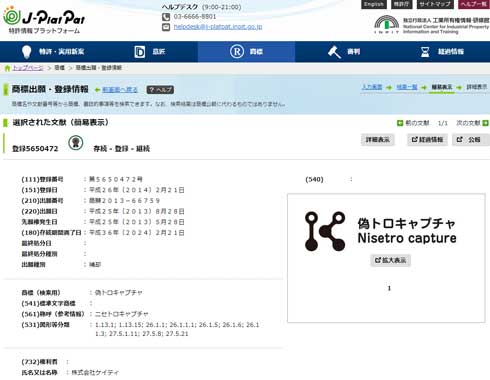
Task: Select the 簡易表示 step tab
Action: click(x=442, y=87)
